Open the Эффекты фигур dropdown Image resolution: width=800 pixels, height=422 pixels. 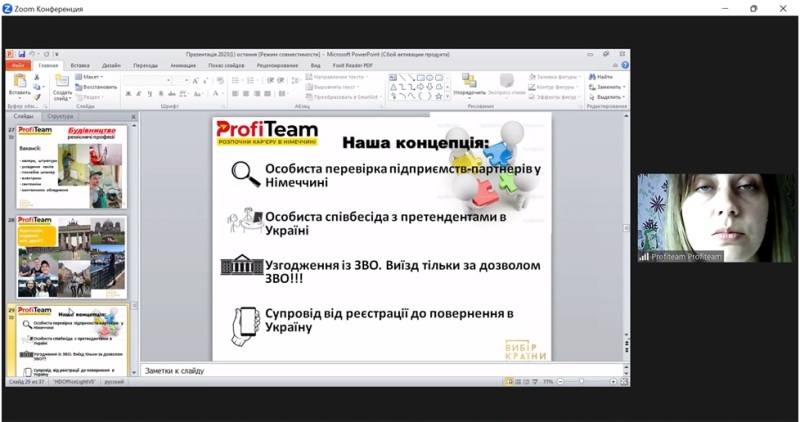coord(555,97)
